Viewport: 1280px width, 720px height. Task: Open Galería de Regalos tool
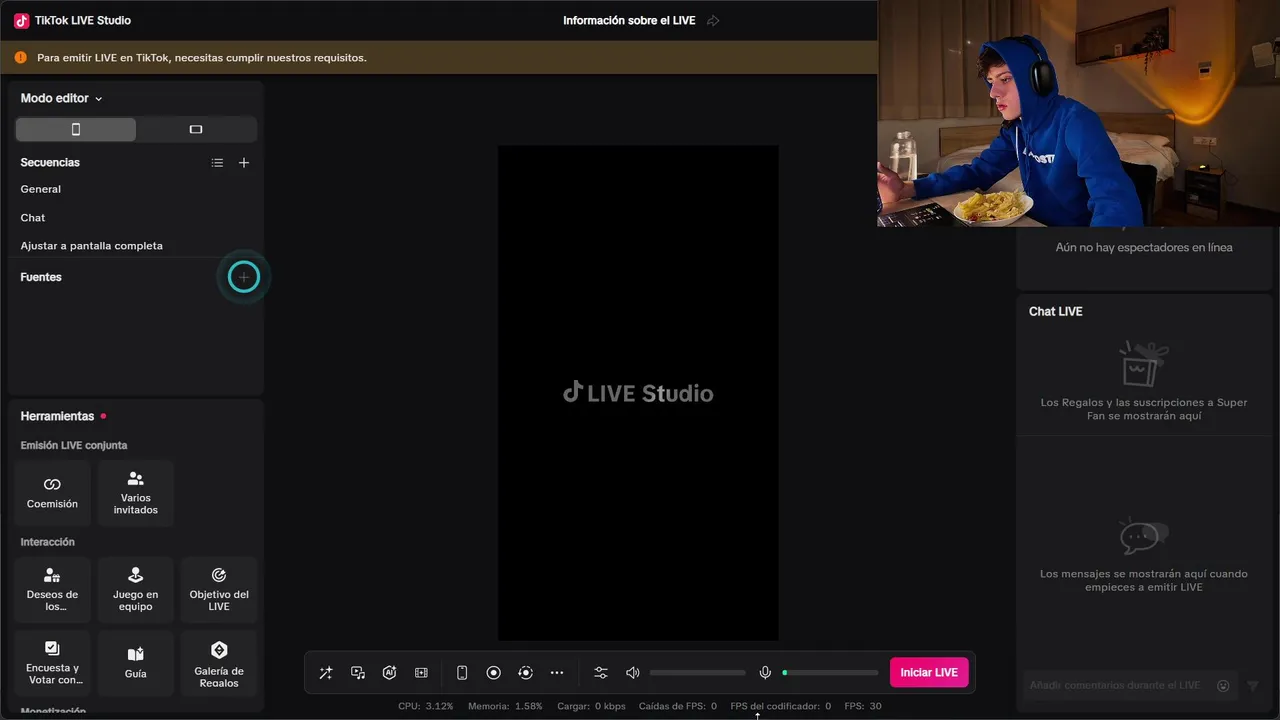point(219,663)
